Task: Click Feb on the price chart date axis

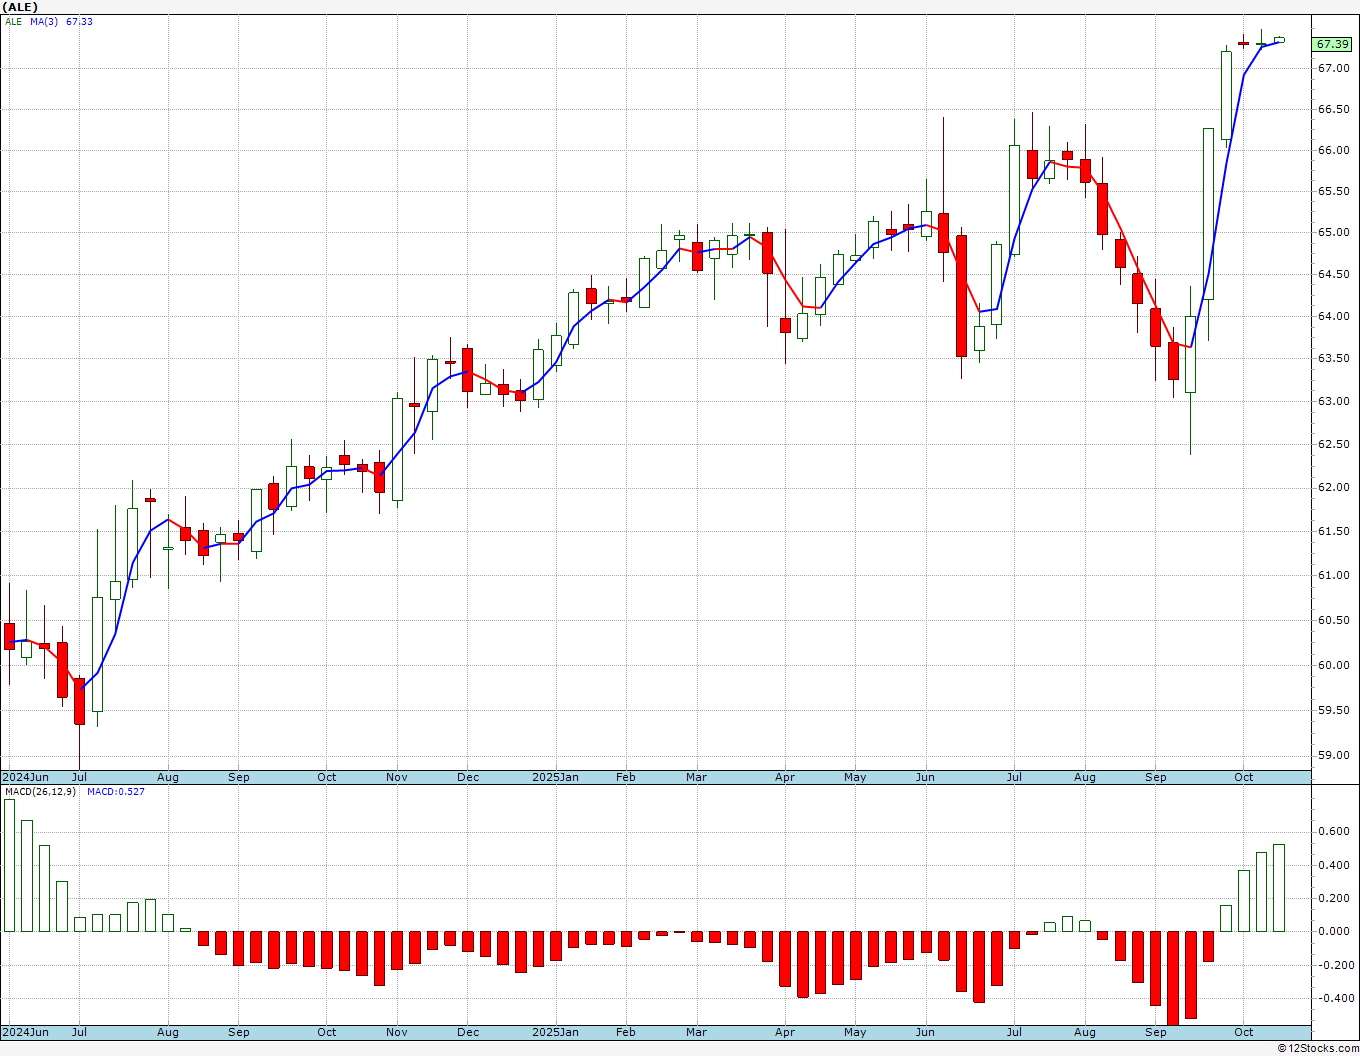Action: pyautogui.click(x=626, y=777)
